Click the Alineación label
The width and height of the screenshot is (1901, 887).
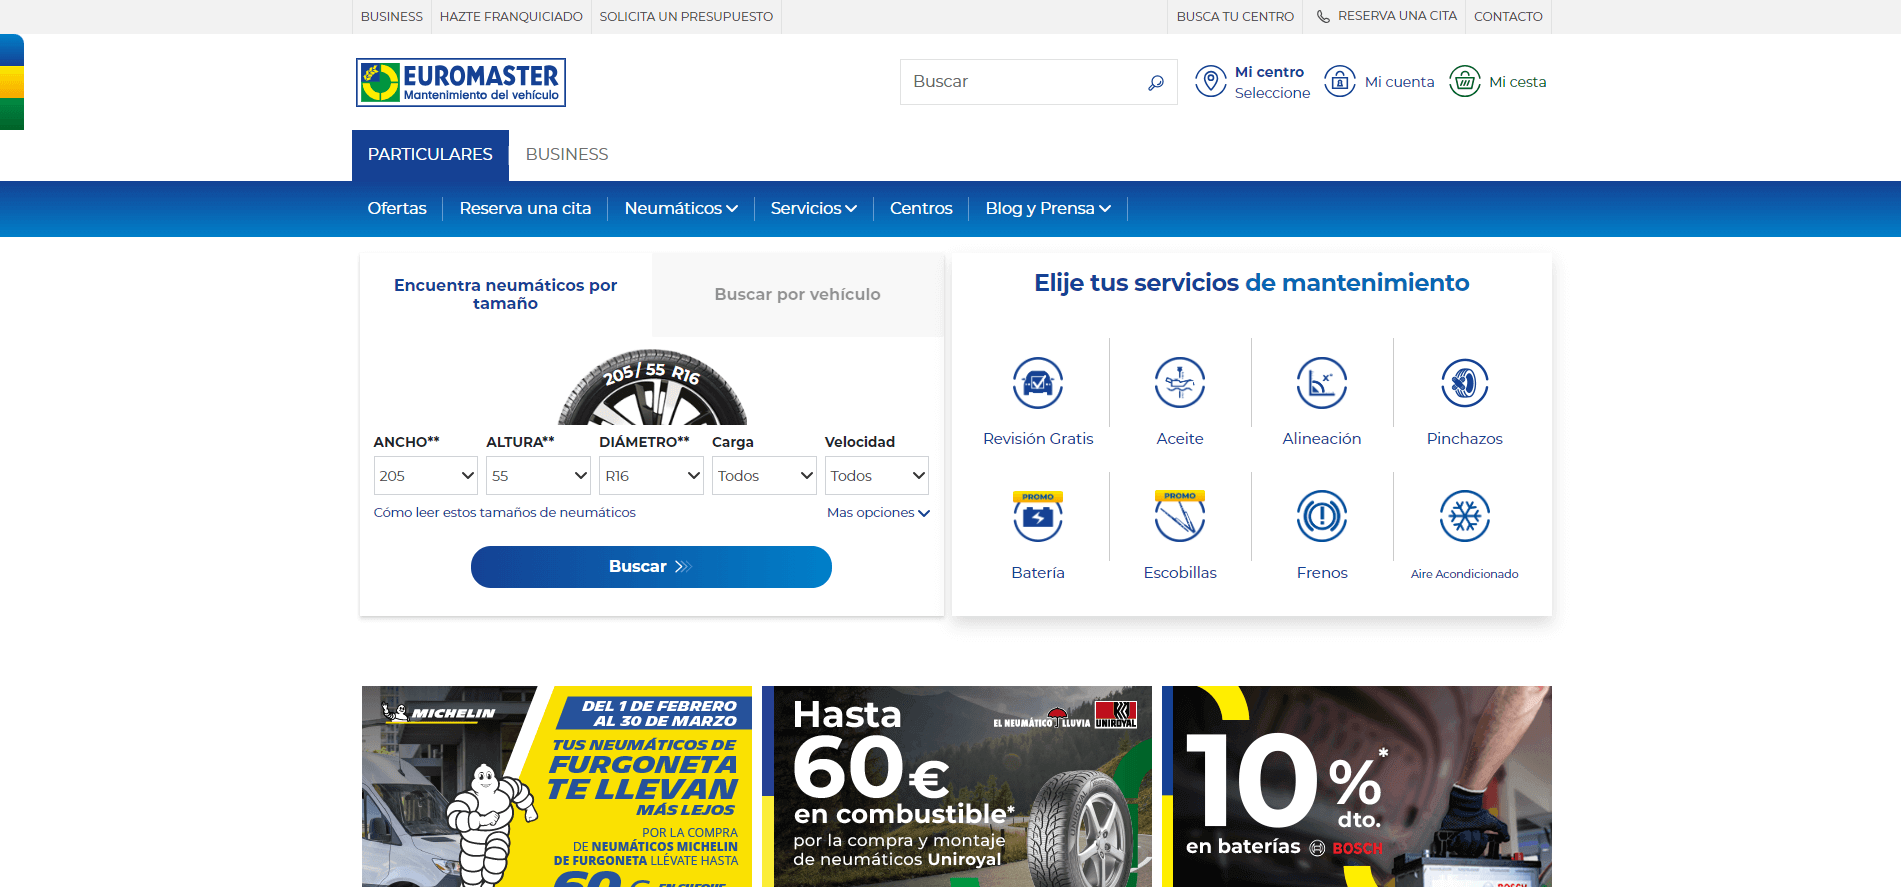click(x=1322, y=439)
